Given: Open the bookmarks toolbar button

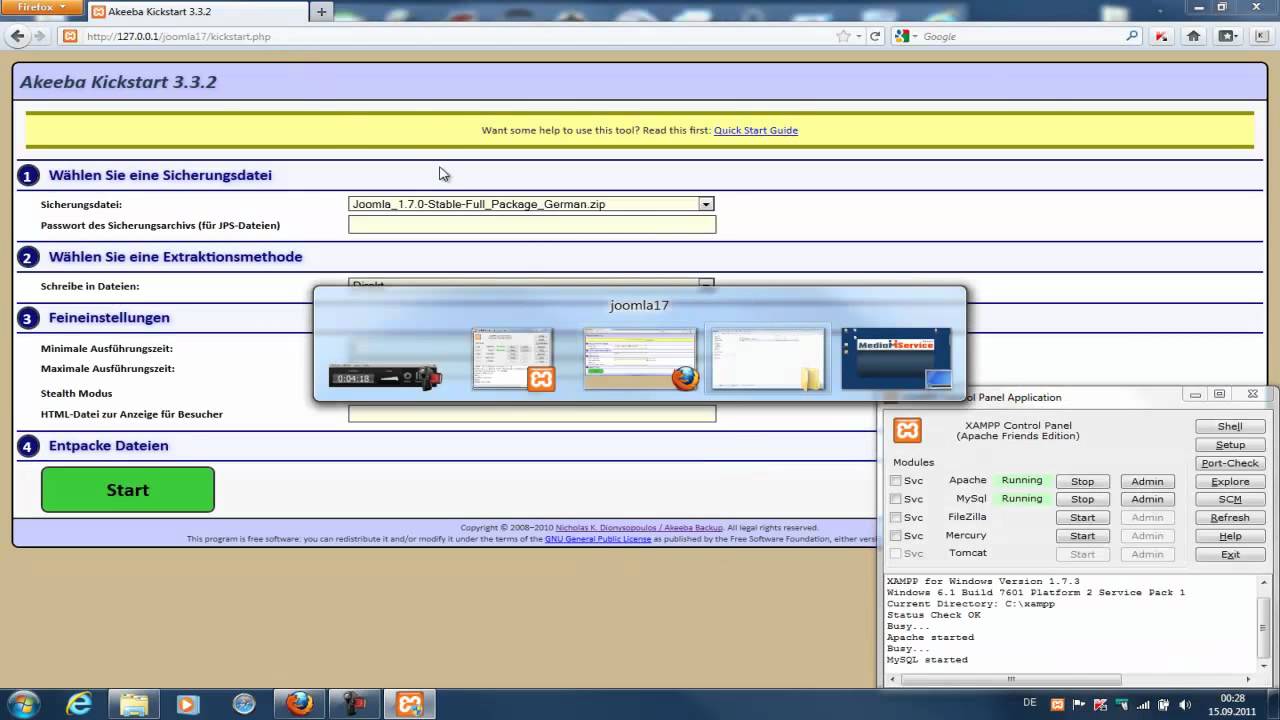Looking at the screenshot, I should 1226,36.
